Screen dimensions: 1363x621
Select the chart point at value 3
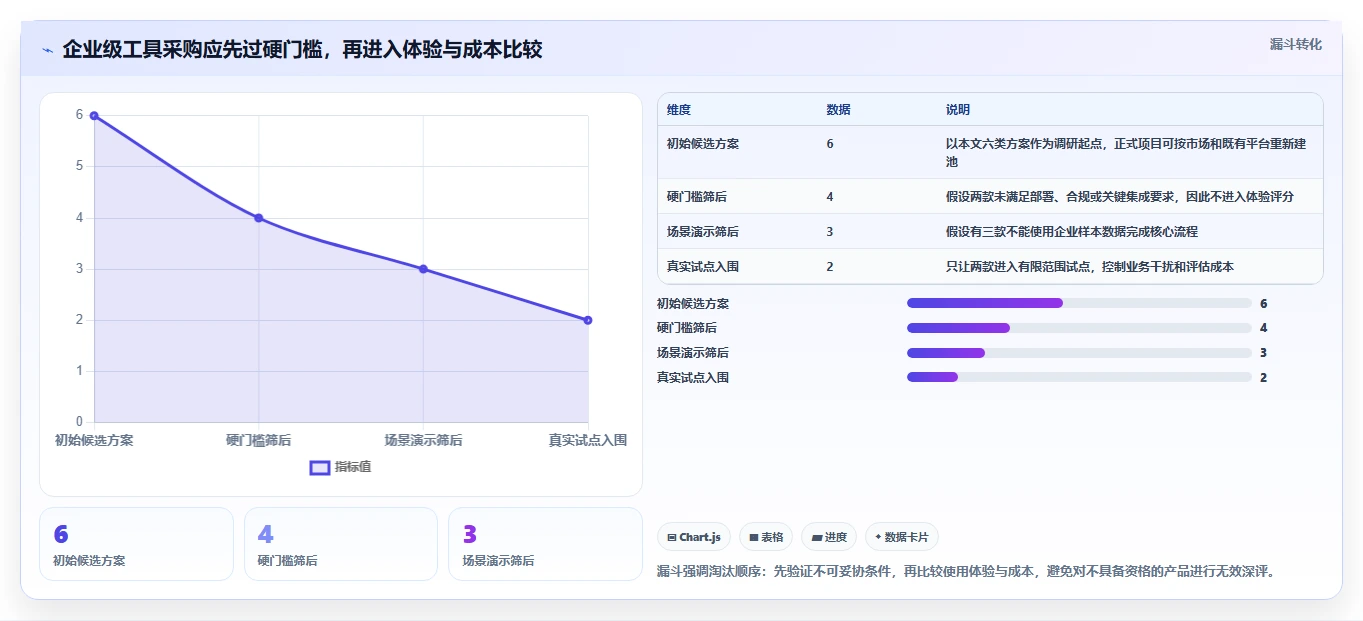coord(423,269)
